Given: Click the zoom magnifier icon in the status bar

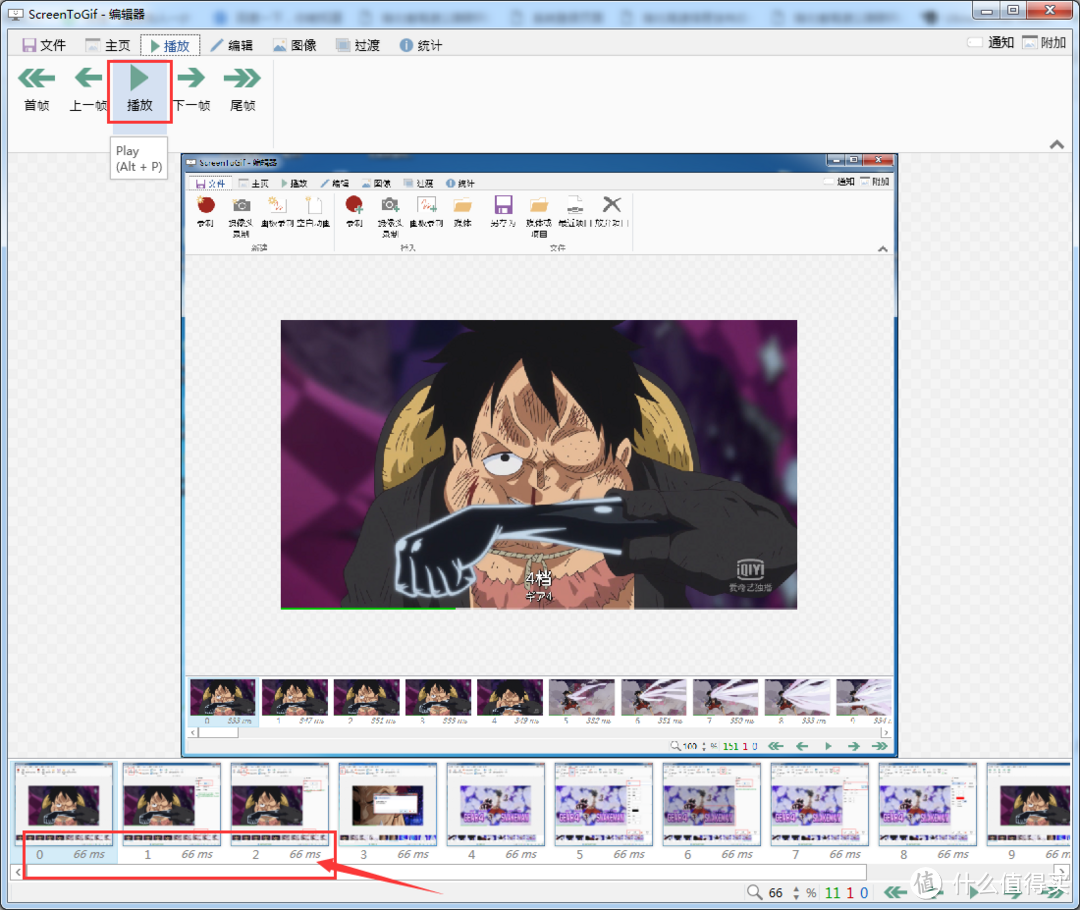Looking at the screenshot, I should [x=754, y=892].
